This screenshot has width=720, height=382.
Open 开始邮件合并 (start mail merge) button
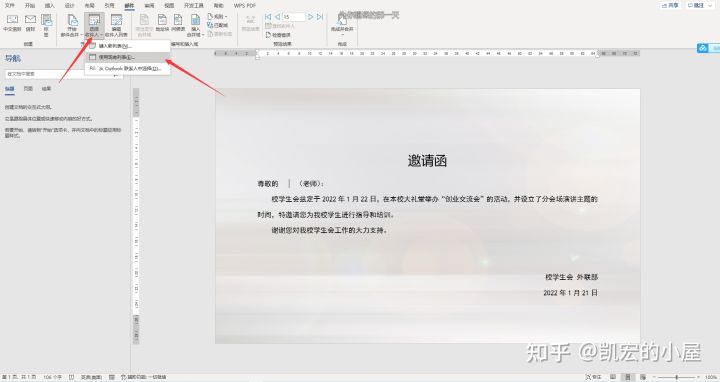[72, 25]
